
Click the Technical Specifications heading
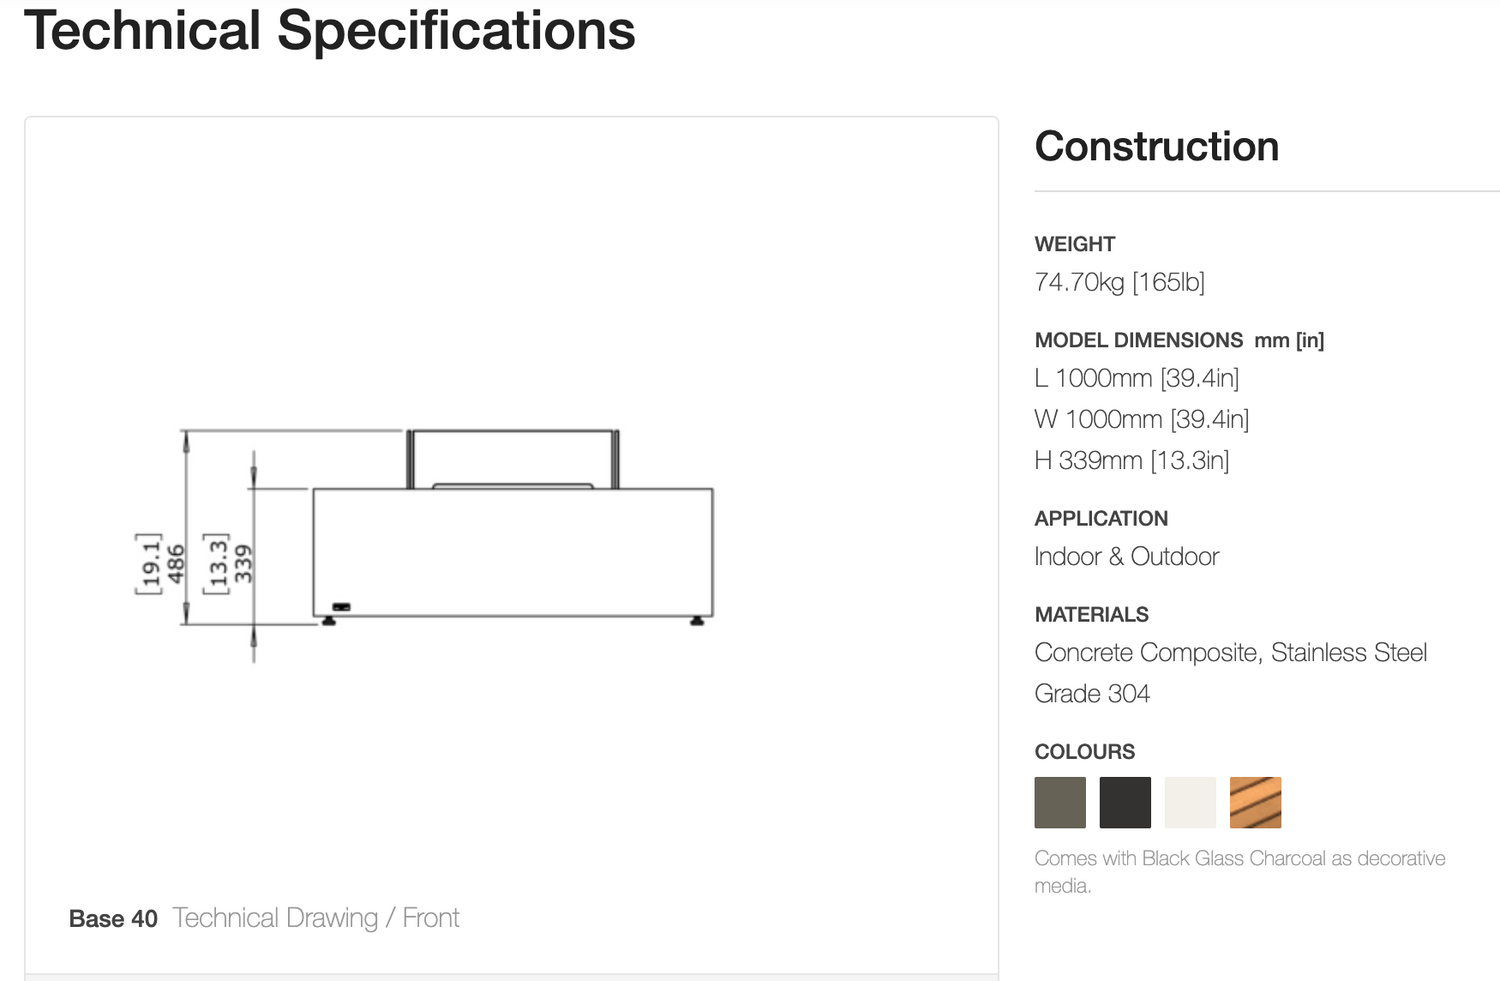coord(330,30)
